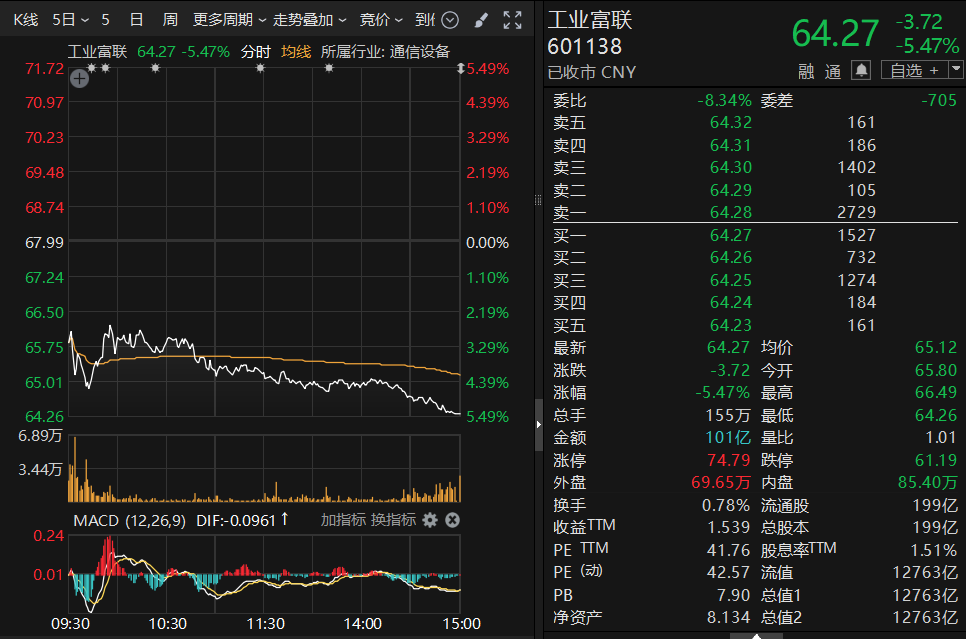Click the 均价 value 65.12
This screenshot has width=966, height=639.
[936, 348]
